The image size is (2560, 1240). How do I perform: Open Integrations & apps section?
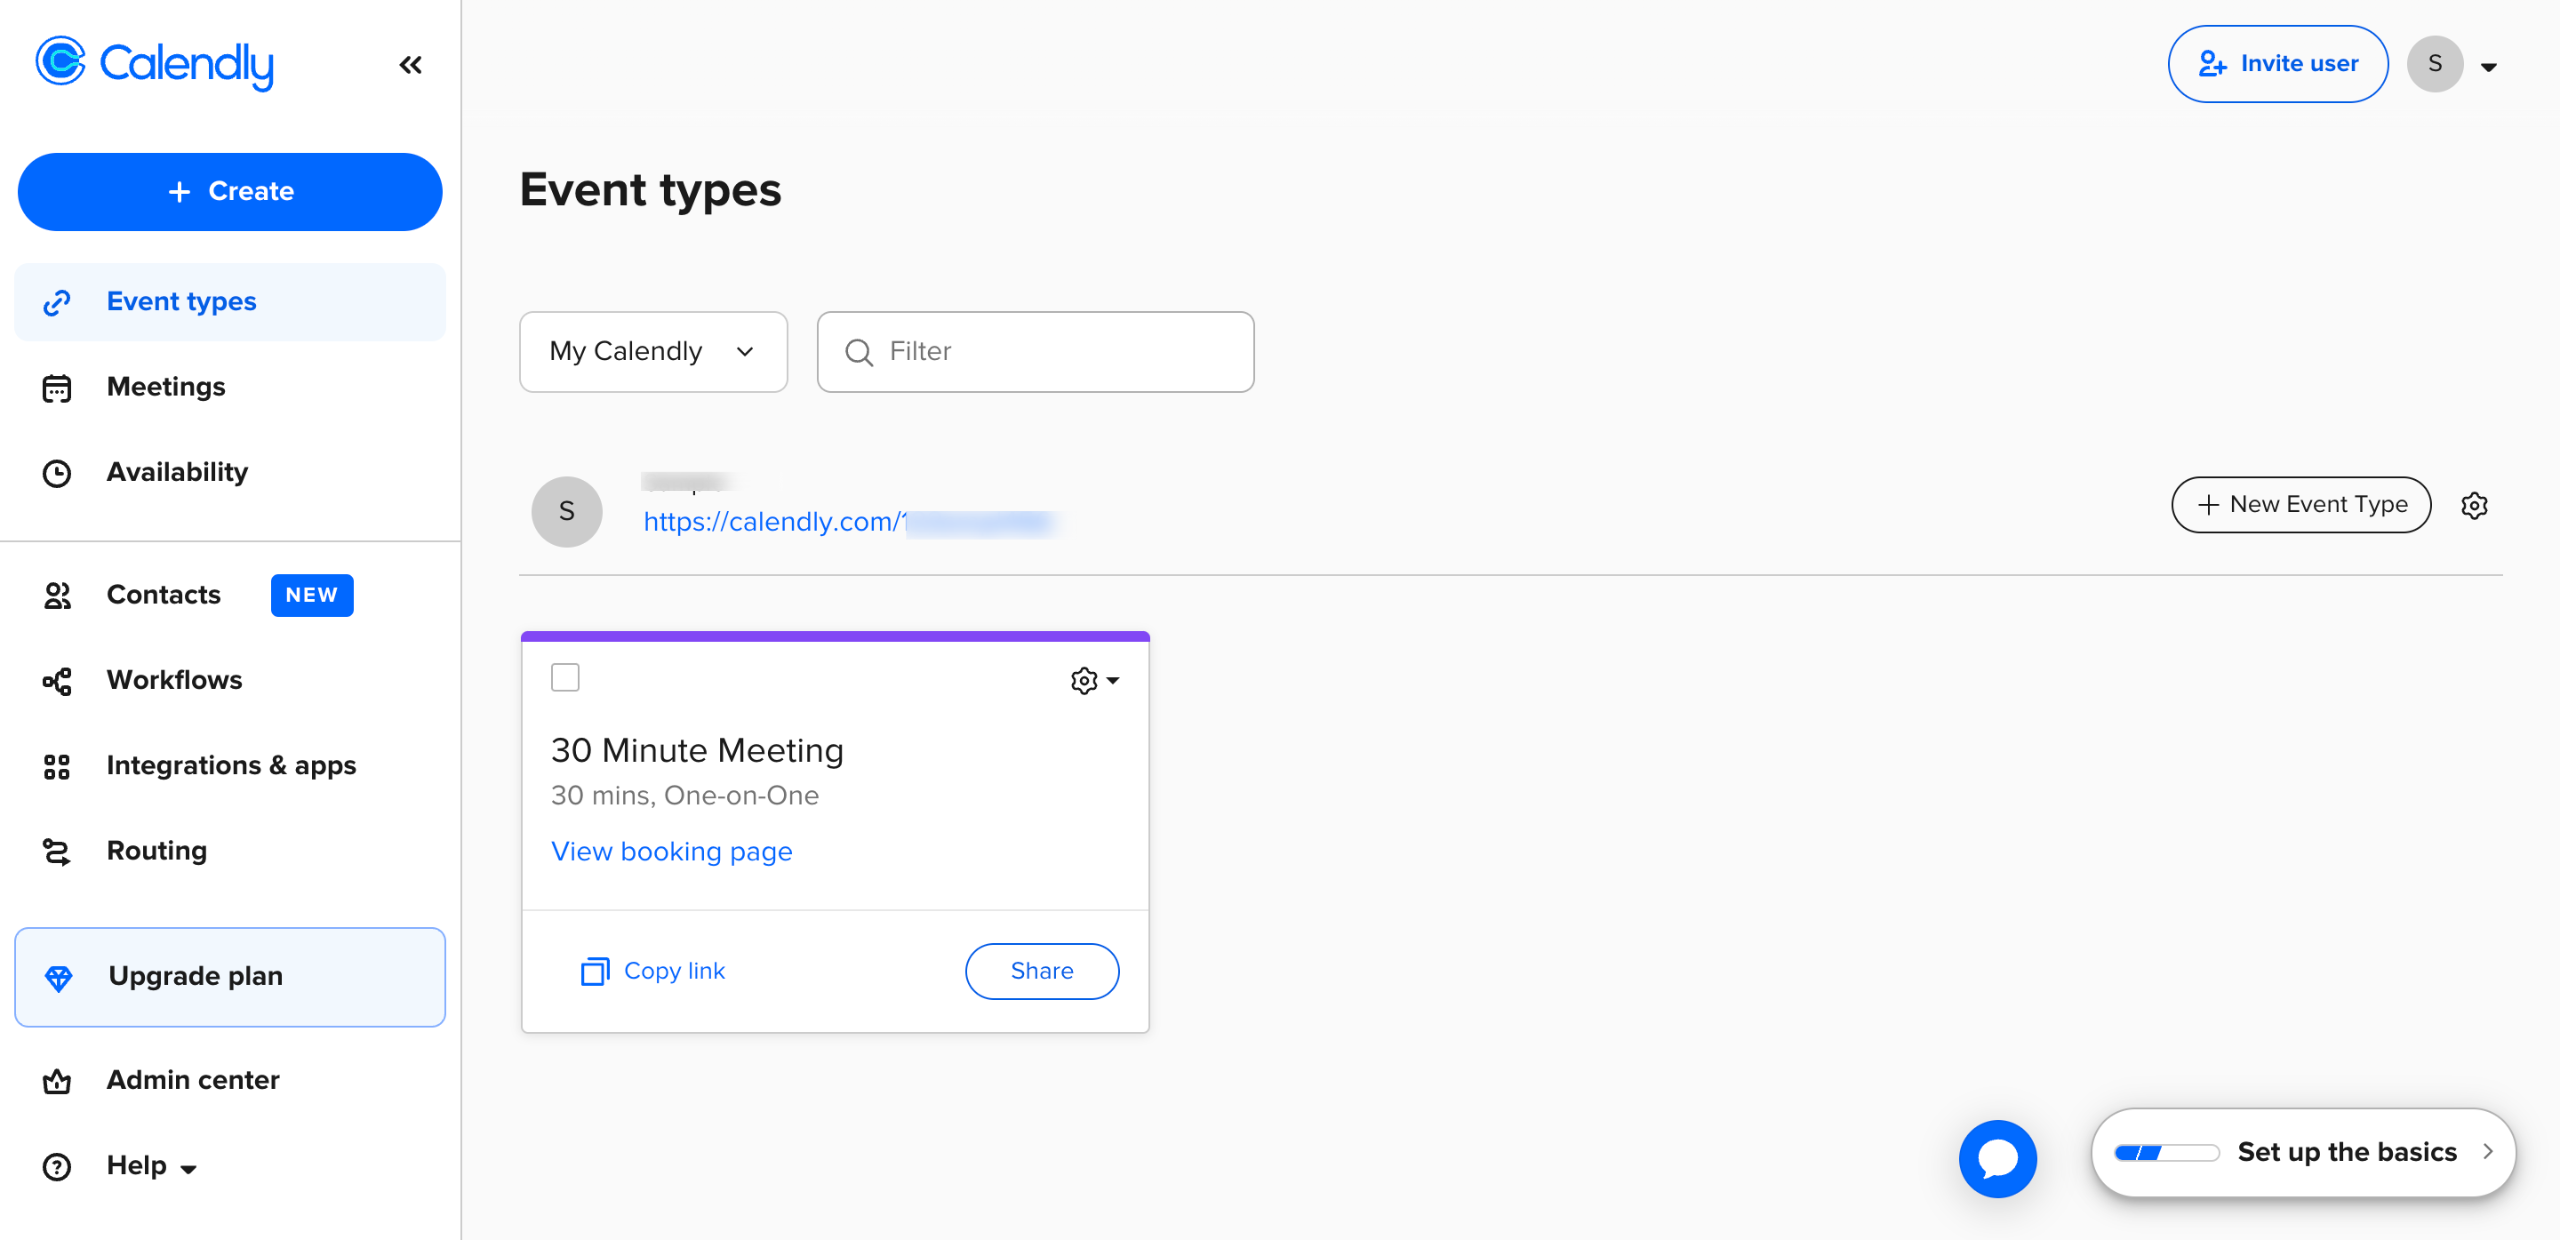pyautogui.click(x=231, y=766)
